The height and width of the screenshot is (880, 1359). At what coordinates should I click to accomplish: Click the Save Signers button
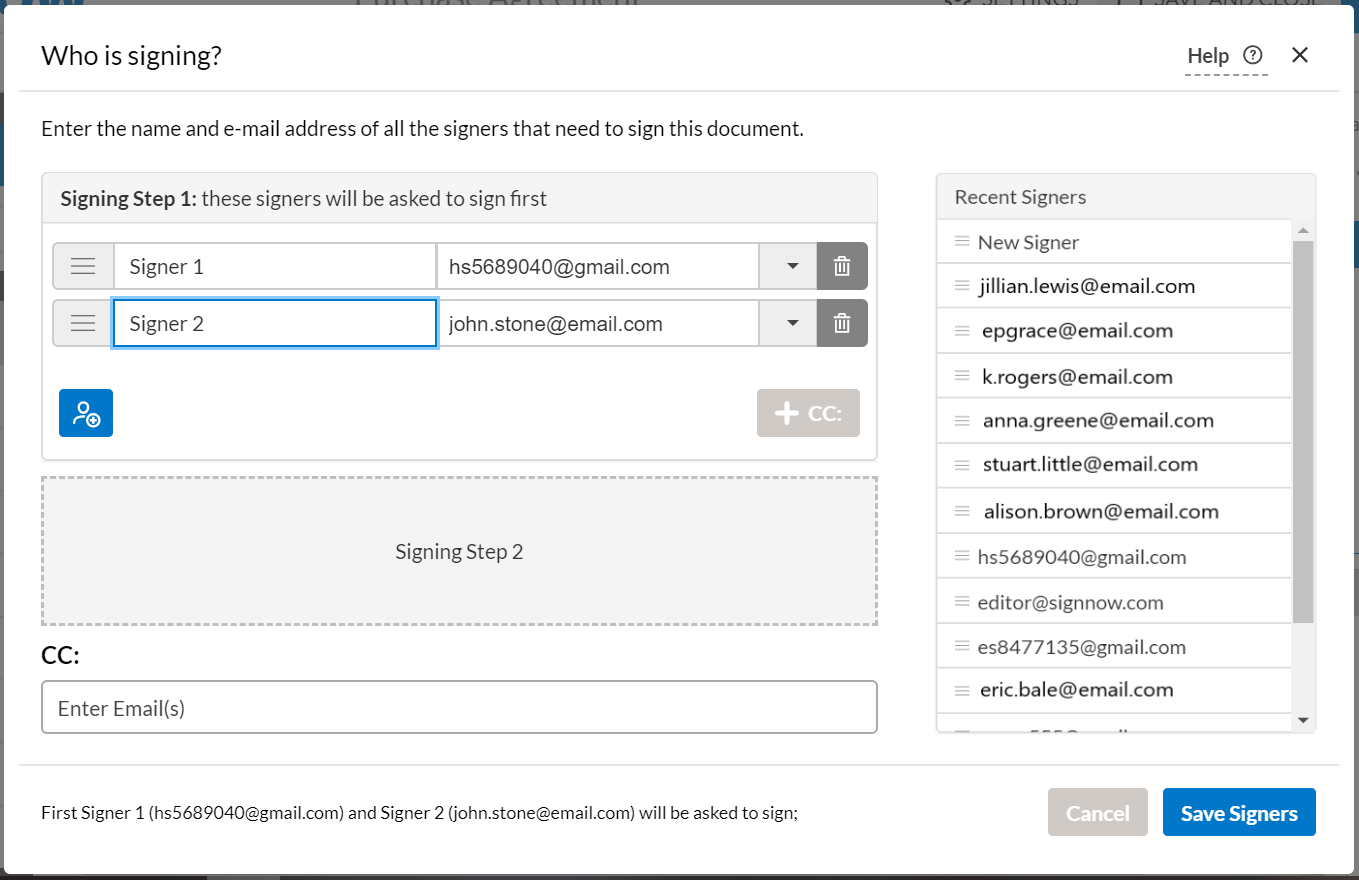tap(1239, 813)
